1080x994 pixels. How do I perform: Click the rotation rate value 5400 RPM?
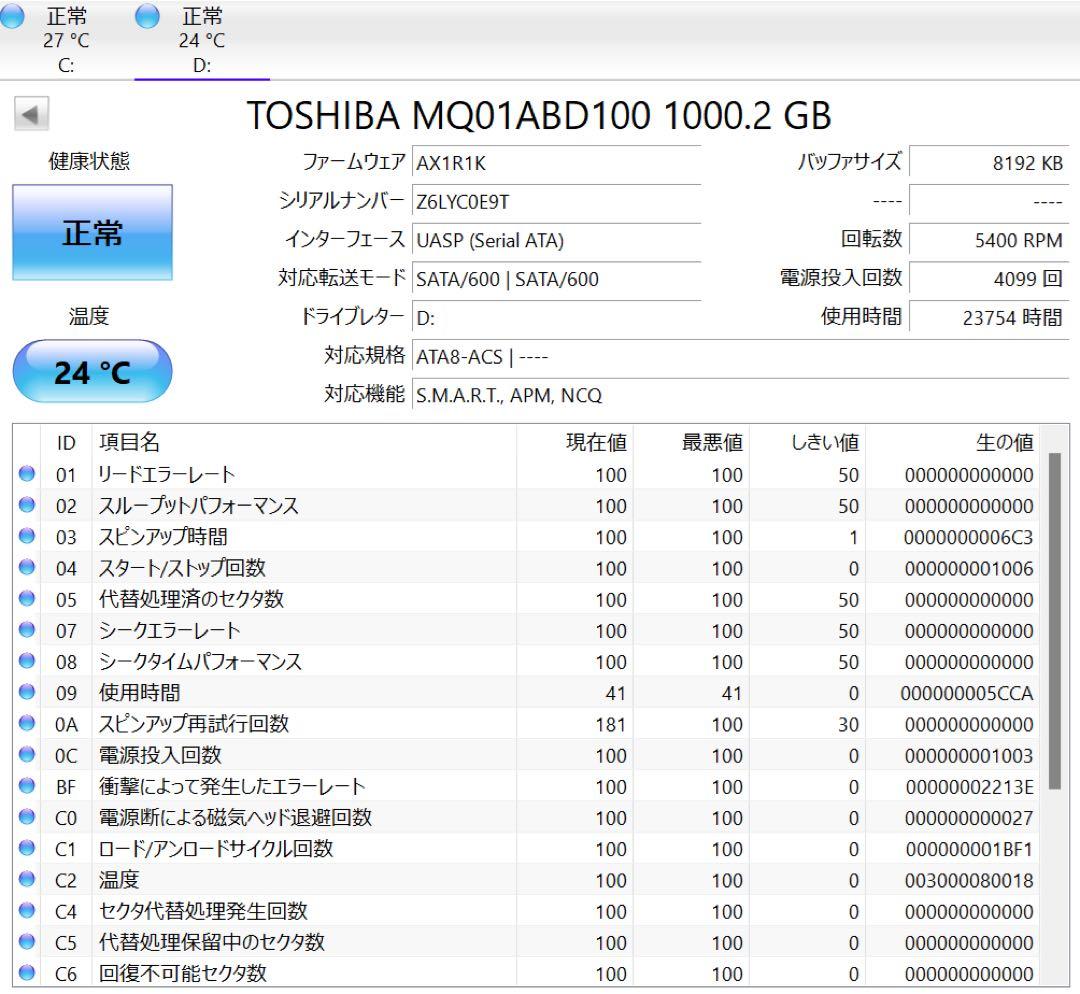[989, 240]
